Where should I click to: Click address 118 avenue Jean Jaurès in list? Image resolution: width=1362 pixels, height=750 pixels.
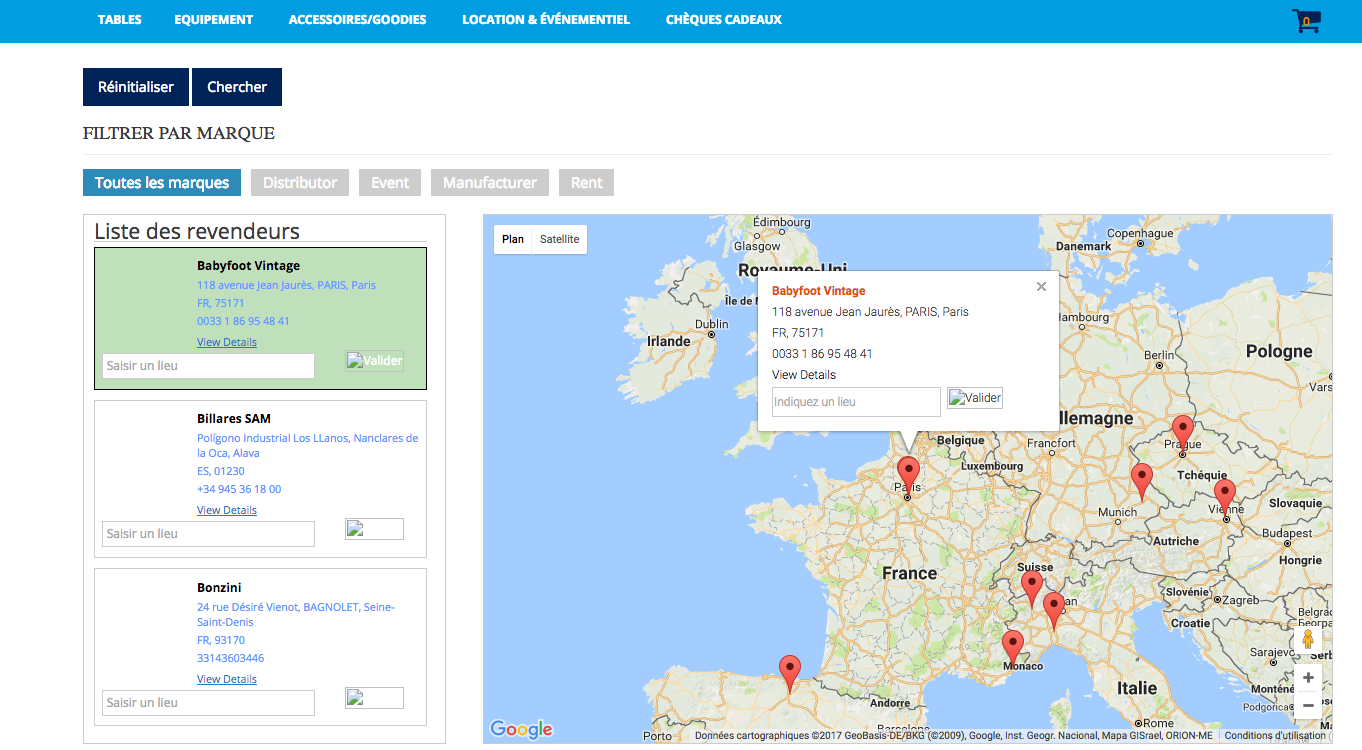click(x=286, y=285)
